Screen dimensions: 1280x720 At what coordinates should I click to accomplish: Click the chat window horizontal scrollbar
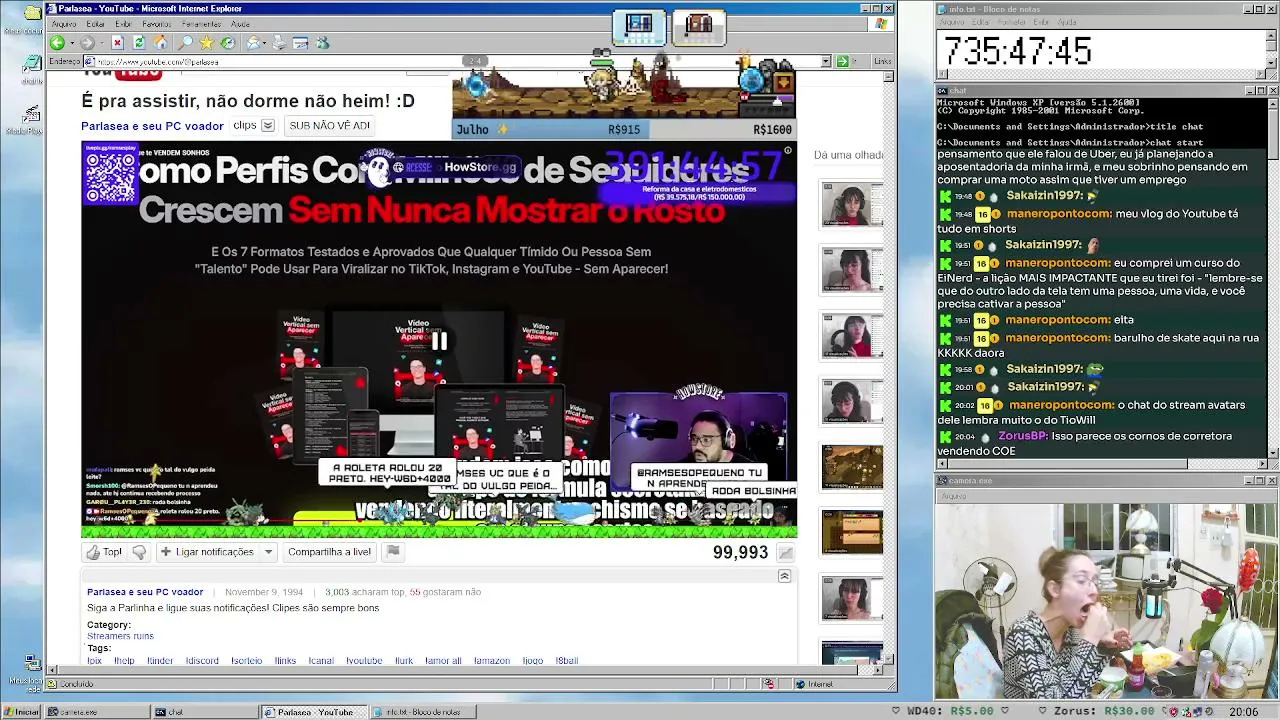tap(1101, 464)
